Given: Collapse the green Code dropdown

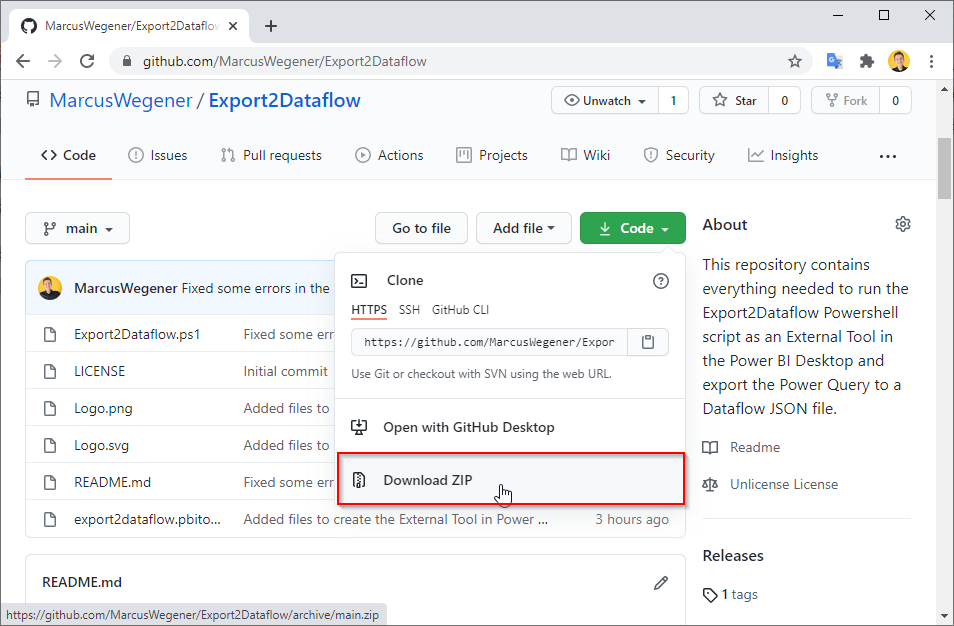Looking at the screenshot, I should (x=633, y=228).
